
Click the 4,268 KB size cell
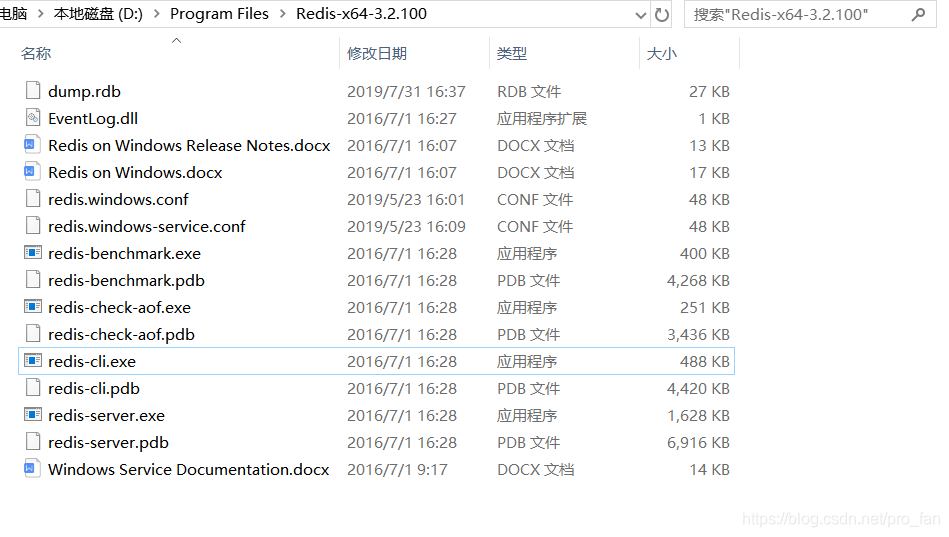[x=698, y=280]
